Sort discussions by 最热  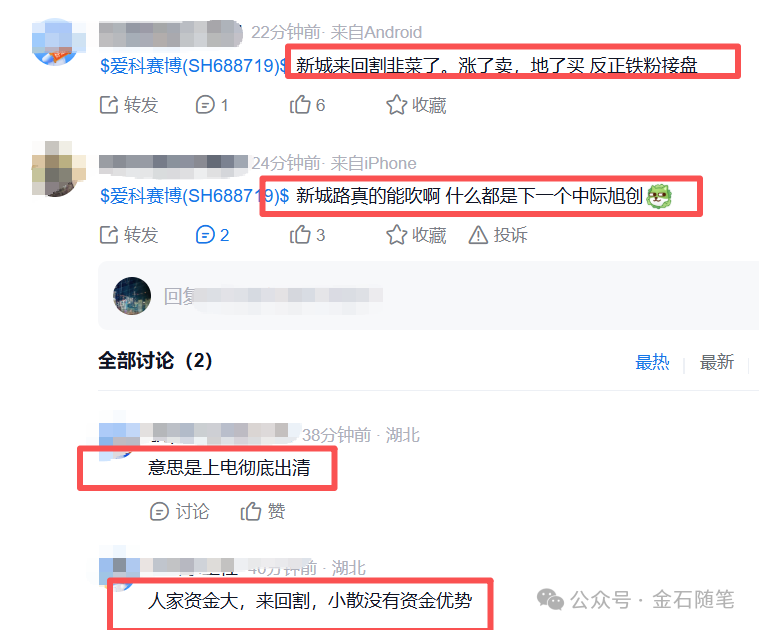[x=652, y=362]
